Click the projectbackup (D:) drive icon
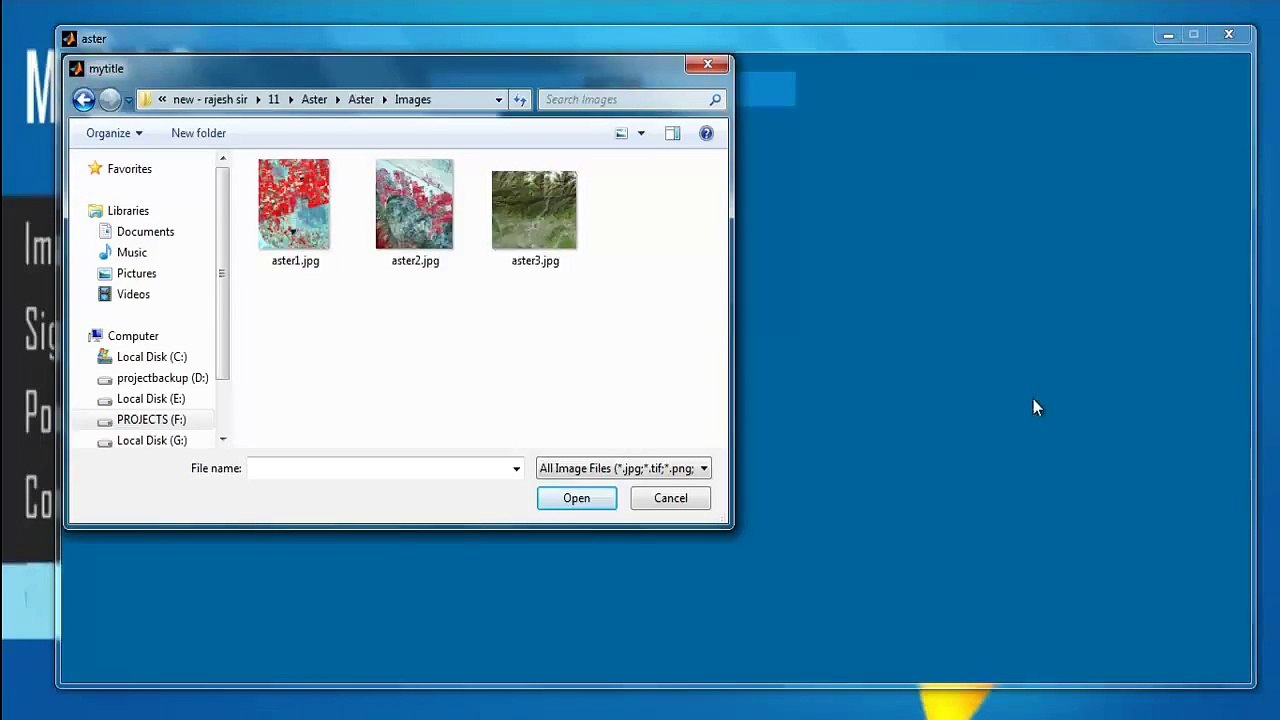The width and height of the screenshot is (1280, 720). click(105, 379)
